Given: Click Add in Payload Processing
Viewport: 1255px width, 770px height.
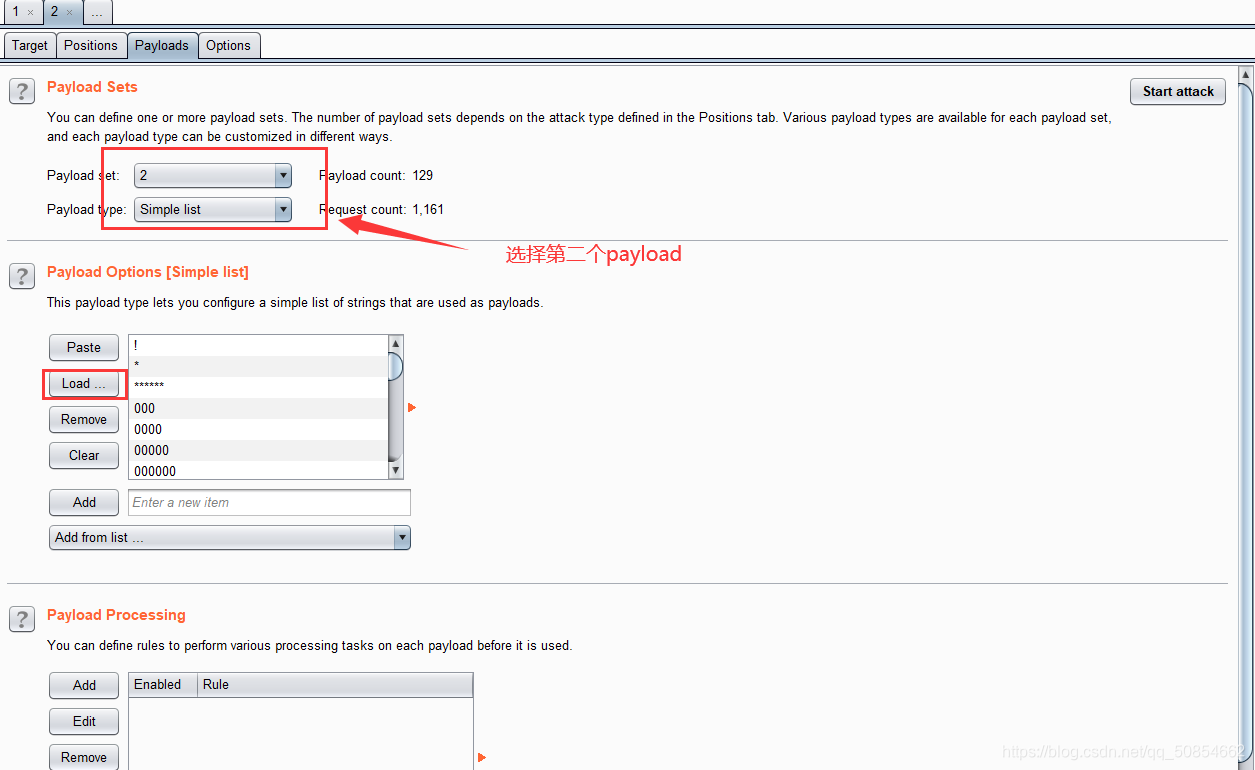Looking at the screenshot, I should point(84,685).
